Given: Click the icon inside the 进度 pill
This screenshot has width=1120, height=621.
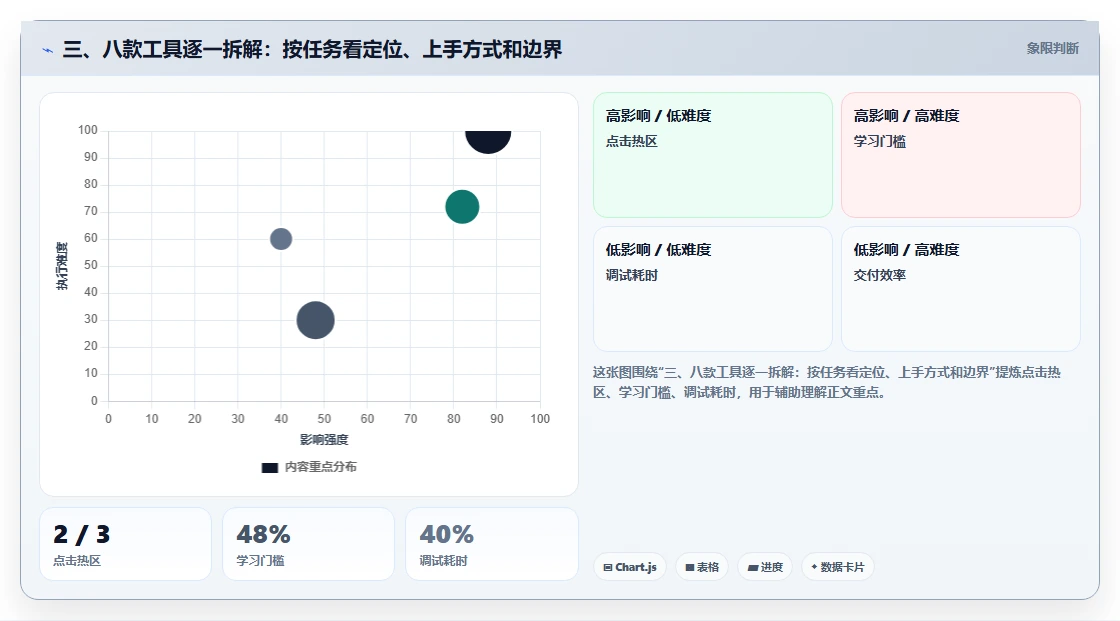Looking at the screenshot, I should pyautogui.click(x=753, y=568).
